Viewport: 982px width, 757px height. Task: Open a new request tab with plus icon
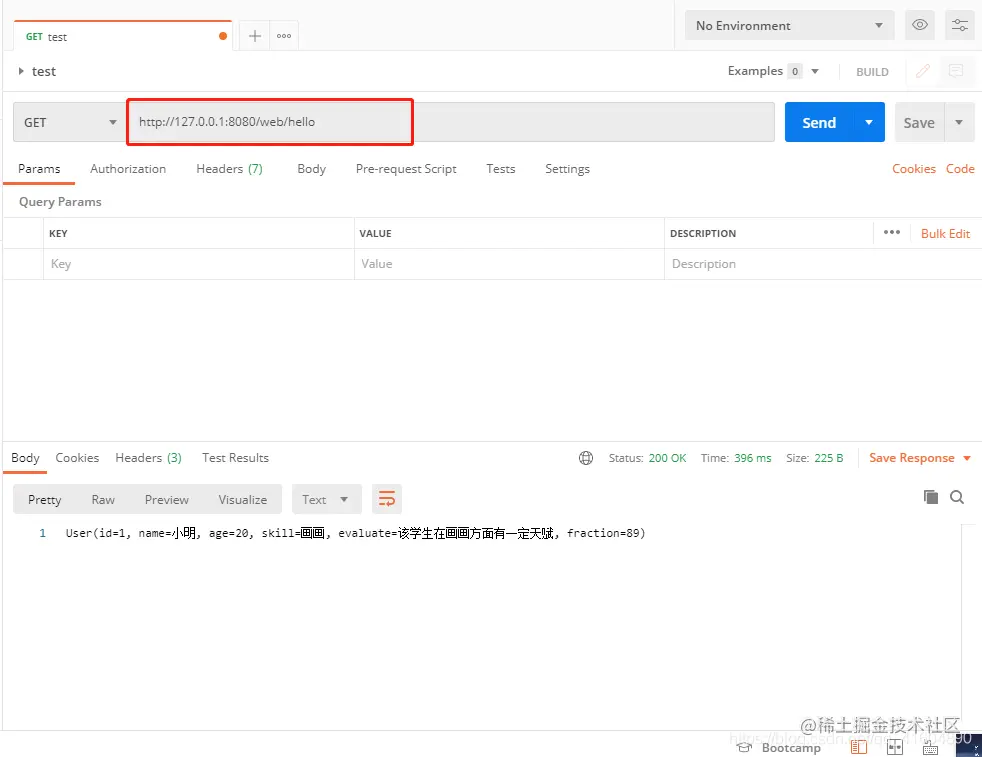[254, 36]
